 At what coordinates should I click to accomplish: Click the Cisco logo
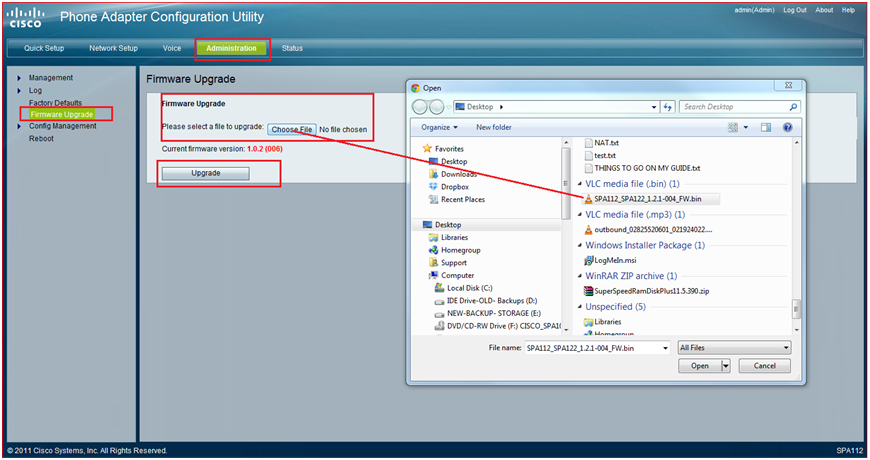(x=28, y=16)
